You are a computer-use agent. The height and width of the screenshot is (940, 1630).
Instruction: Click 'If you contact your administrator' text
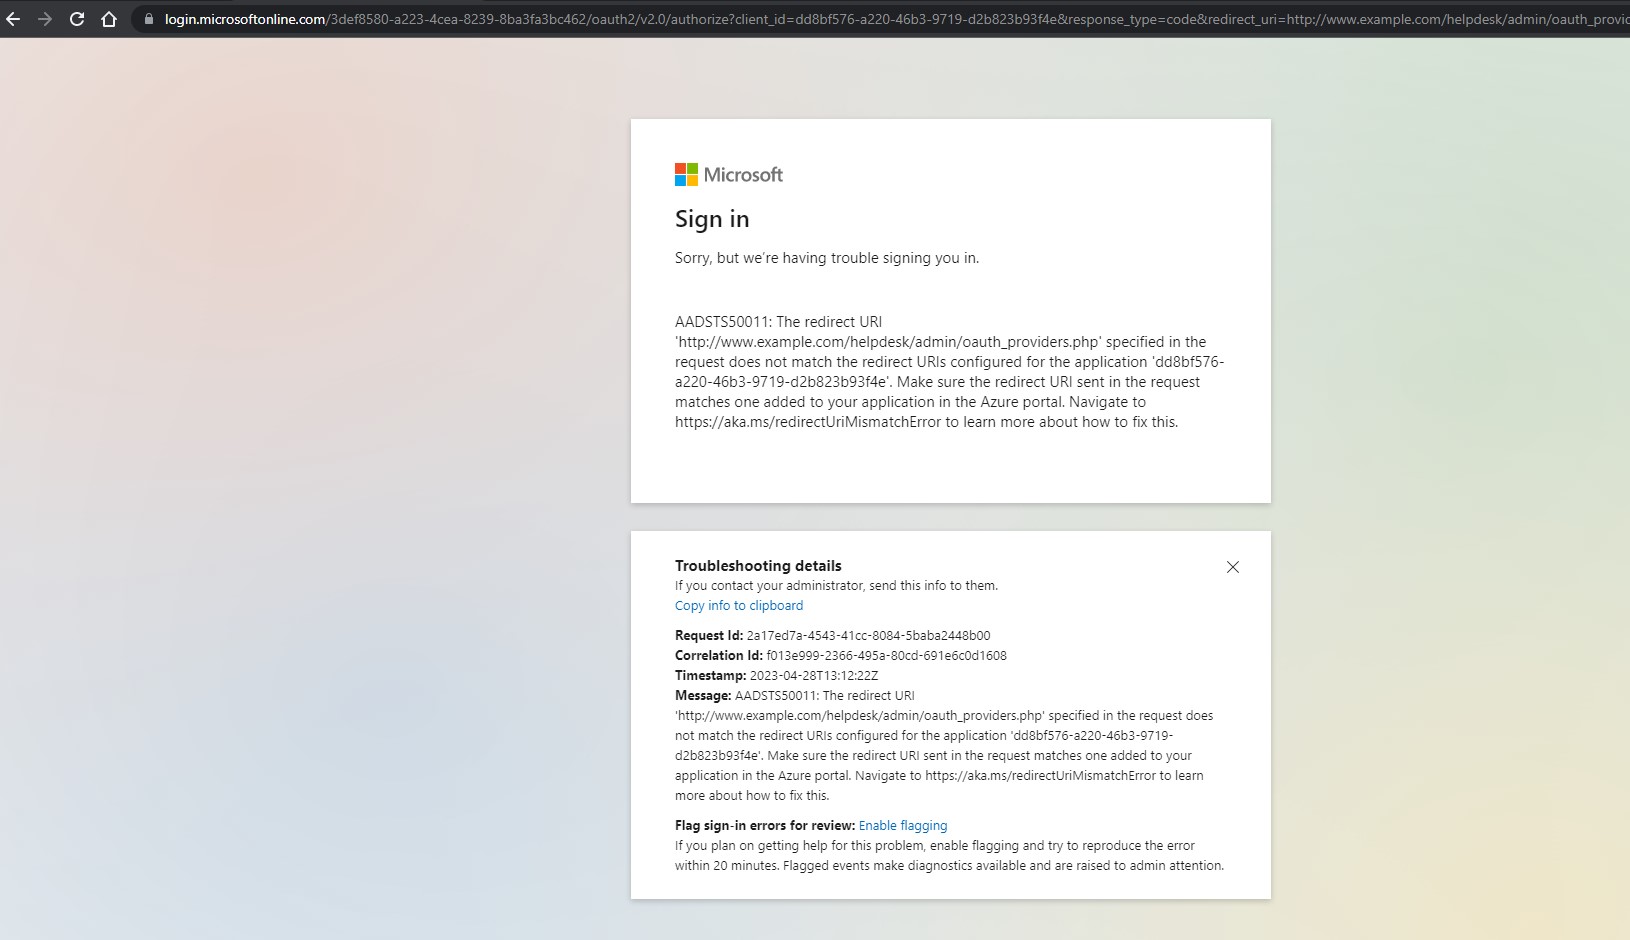coord(836,586)
